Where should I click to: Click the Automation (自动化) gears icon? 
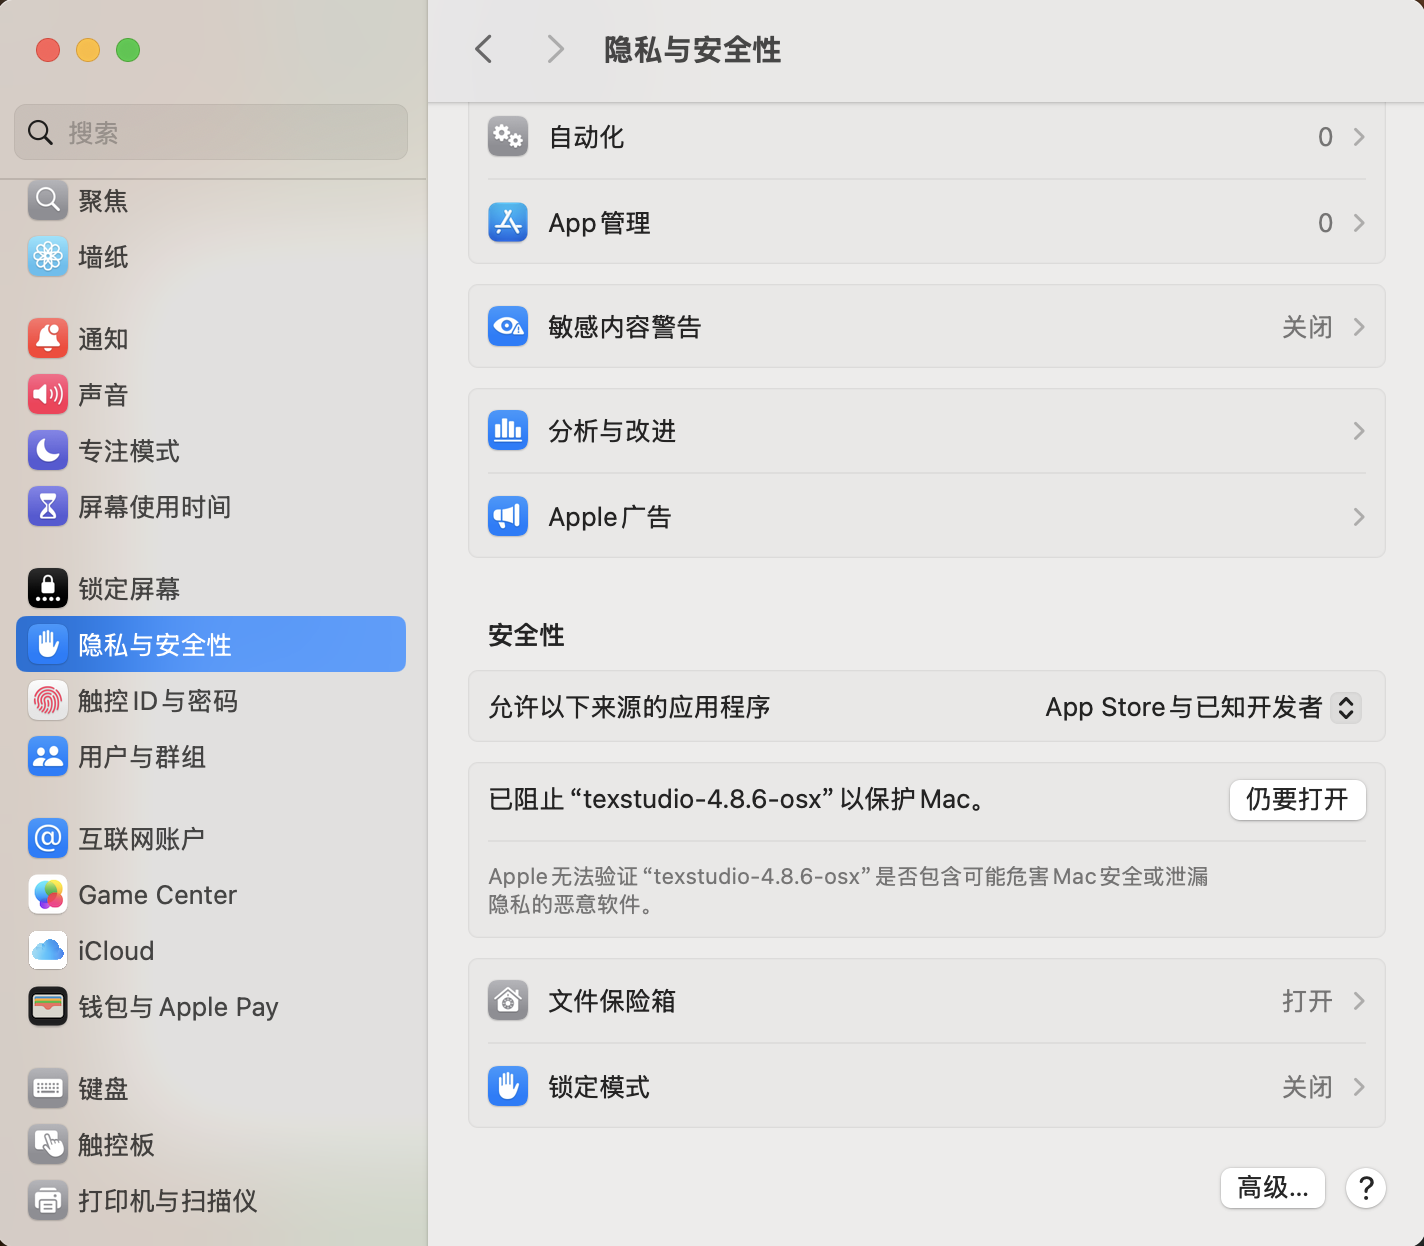[x=508, y=137]
